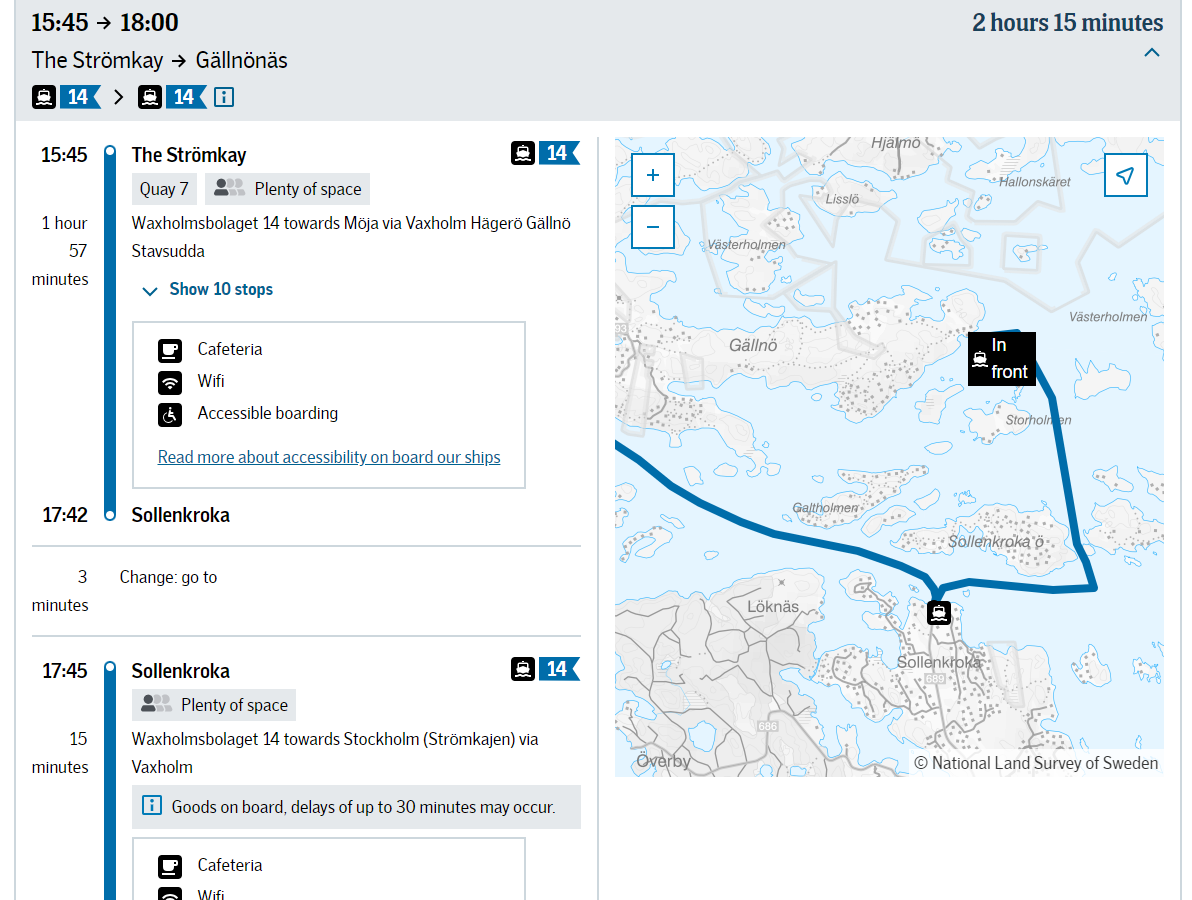
Task: Open accessibility on board our ships link
Action: tap(328, 457)
